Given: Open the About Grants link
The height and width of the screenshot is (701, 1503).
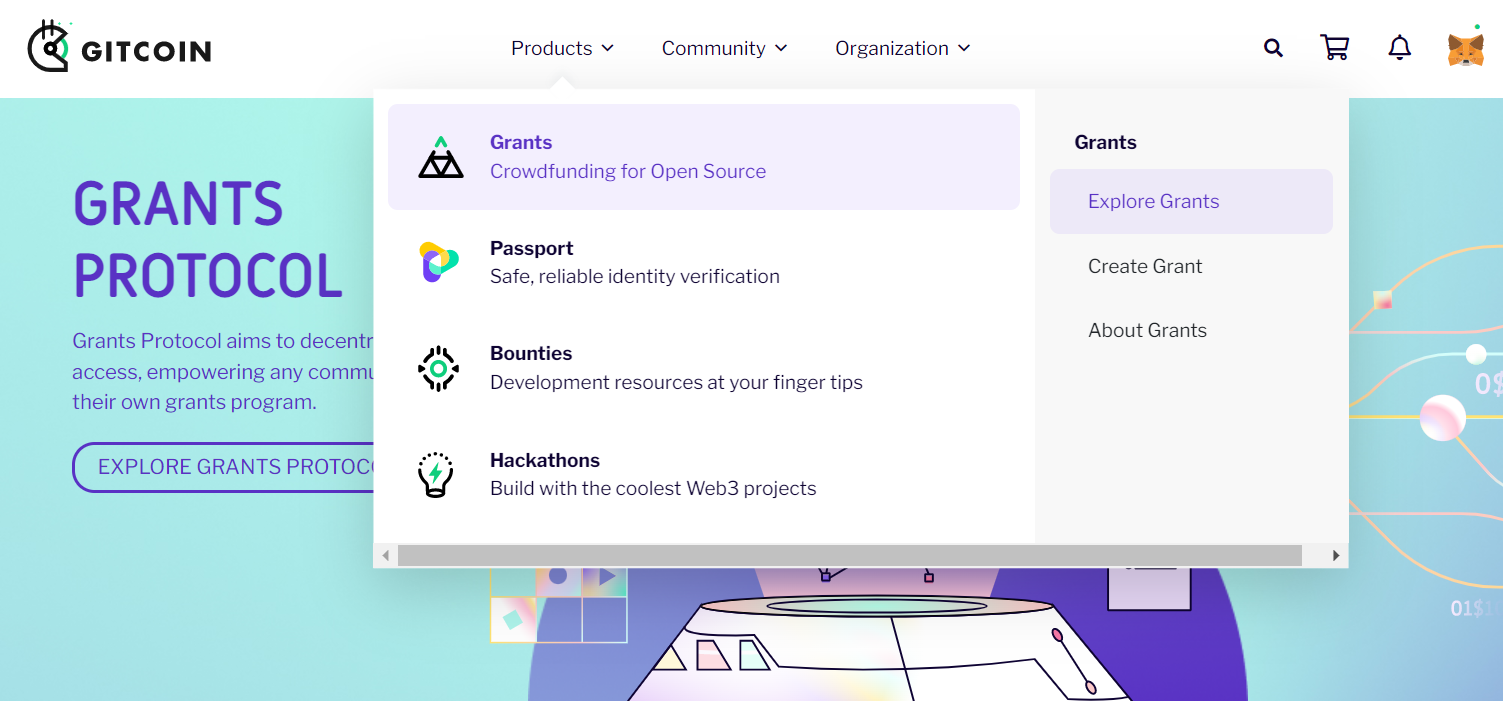Looking at the screenshot, I should (x=1147, y=330).
